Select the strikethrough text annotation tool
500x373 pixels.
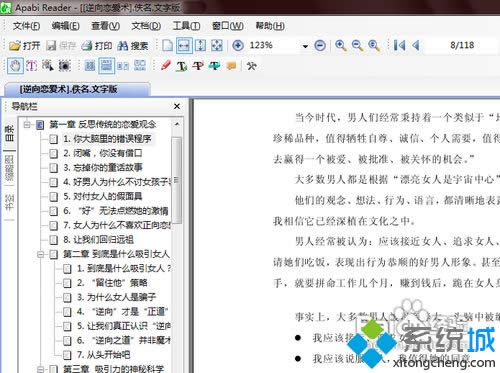point(198,66)
